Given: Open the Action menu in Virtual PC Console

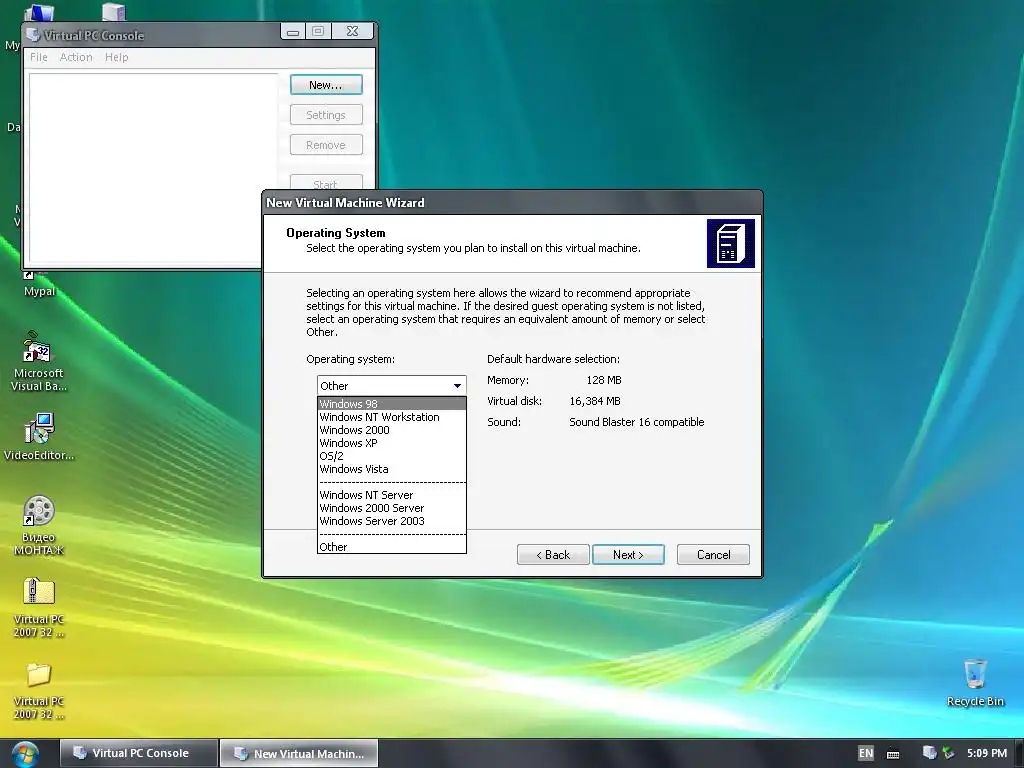Looking at the screenshot, I should point(76,57).
